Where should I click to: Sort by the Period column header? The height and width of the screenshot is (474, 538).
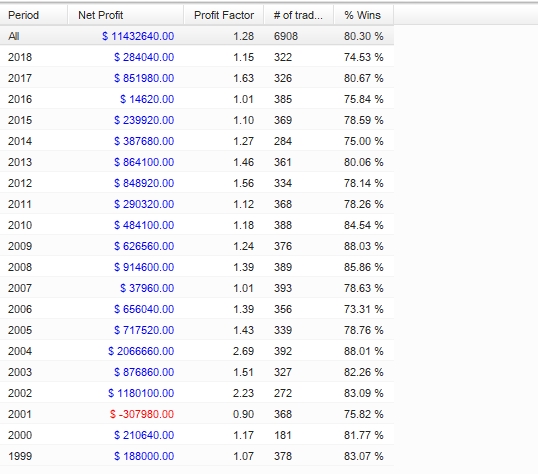point(34,15)
